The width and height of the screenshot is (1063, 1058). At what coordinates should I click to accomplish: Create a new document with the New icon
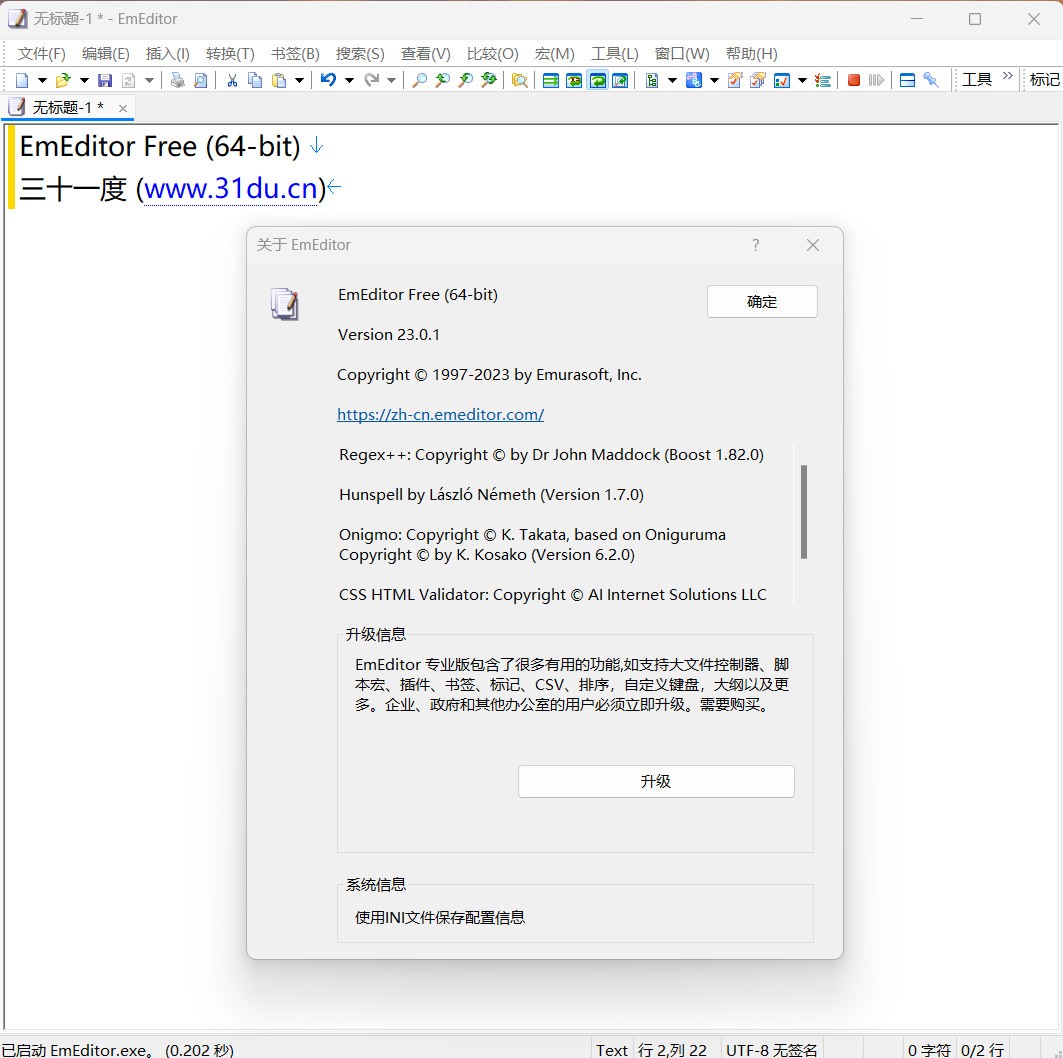click(22, 81)
